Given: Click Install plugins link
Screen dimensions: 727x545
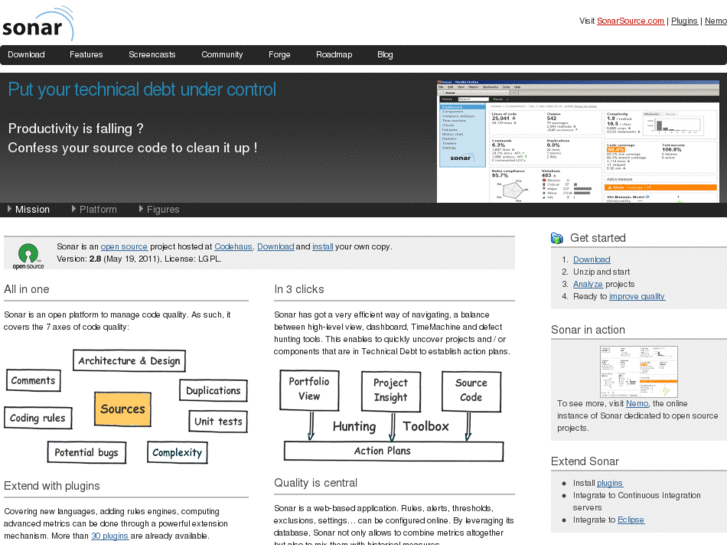Looking at the screenshot, I should point(610,483).
